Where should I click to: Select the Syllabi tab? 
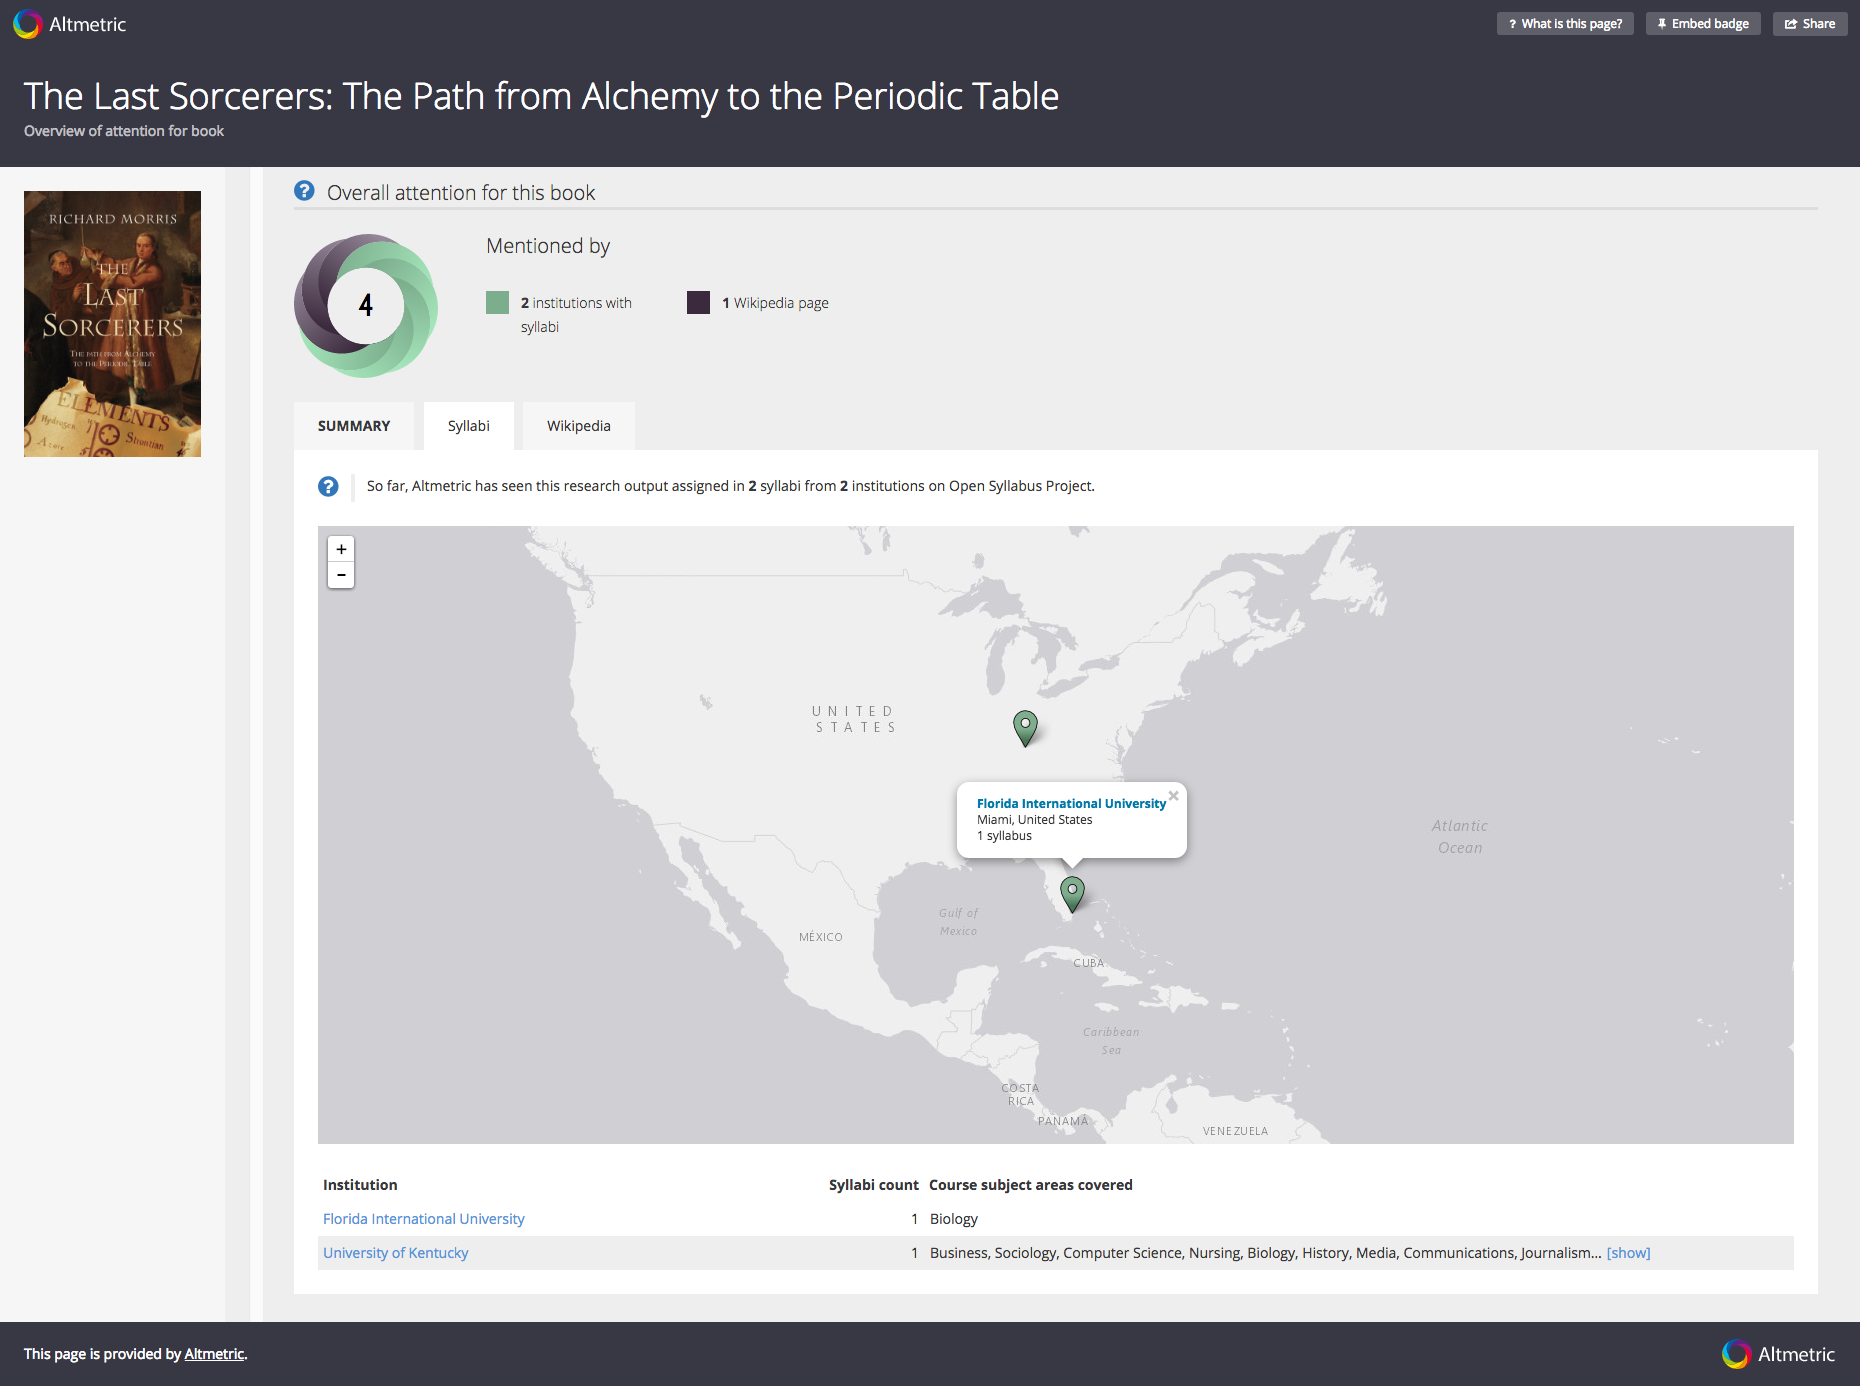[469, 426]
